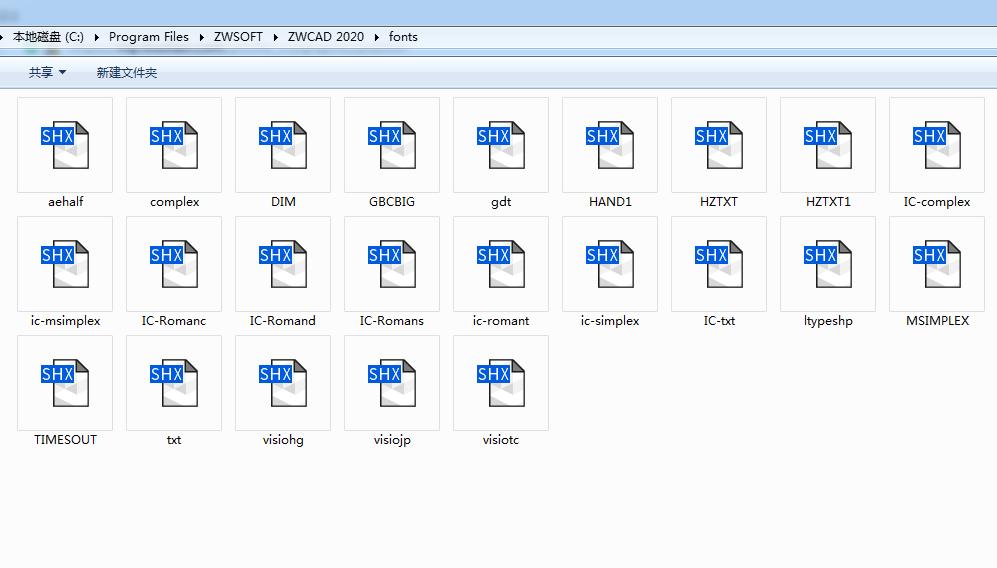This screenshot has width=997, height=568.
Task: Select the IC-Romanc SHX file icon
Action: (174, 264)
